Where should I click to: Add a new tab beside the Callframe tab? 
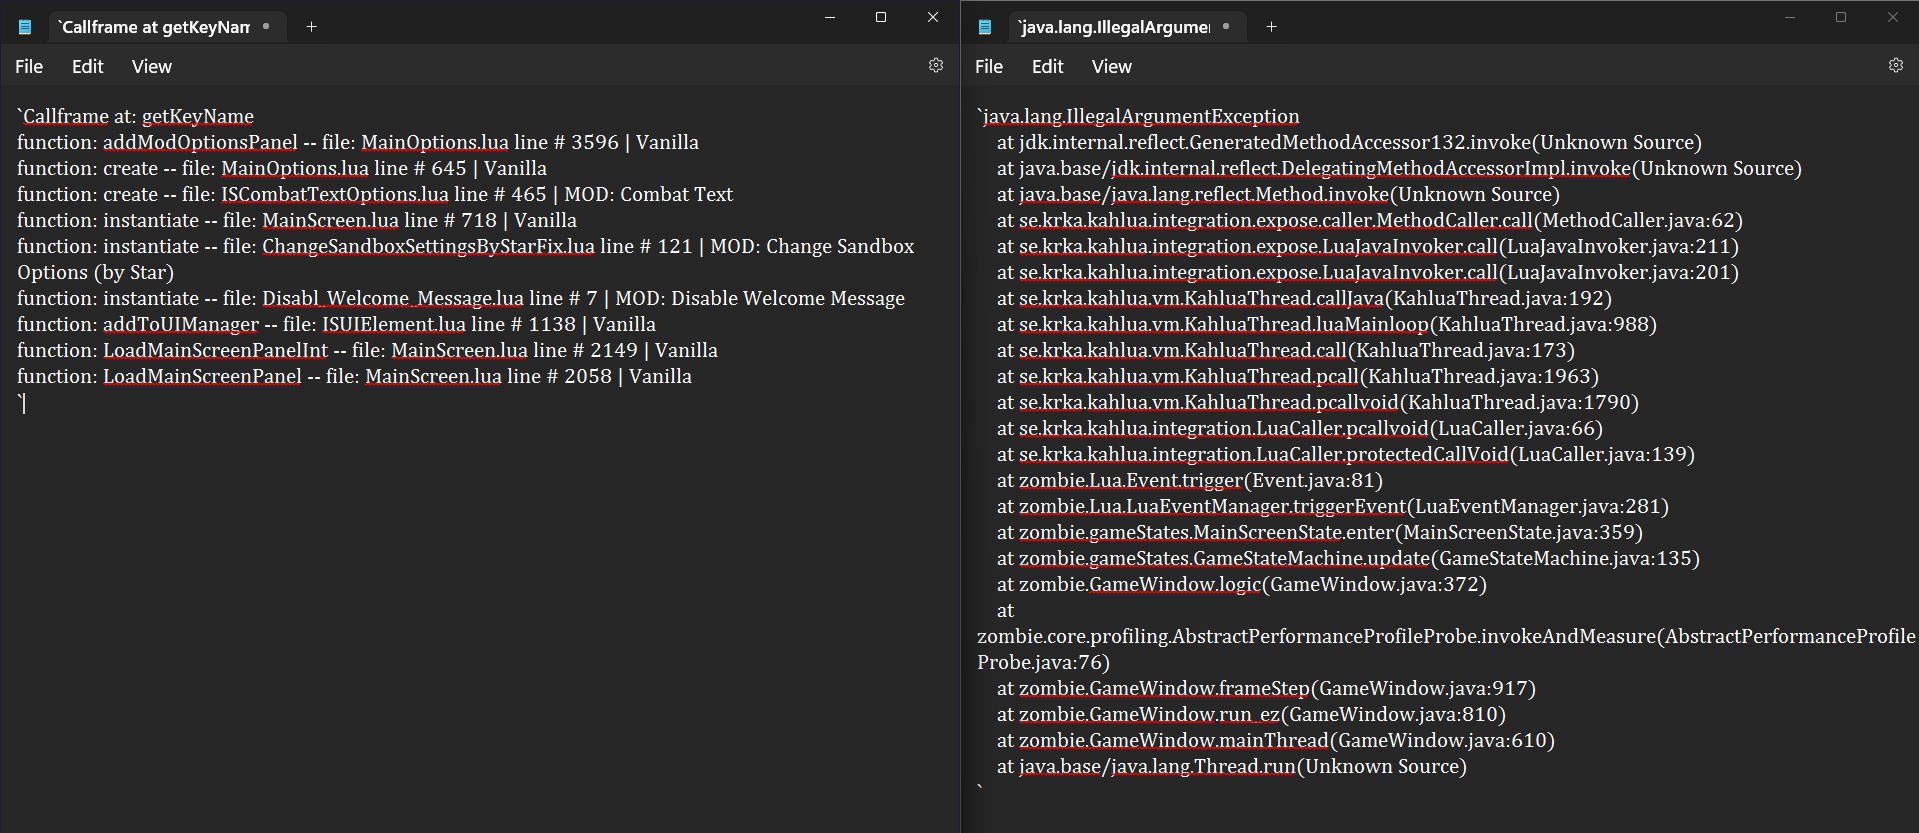311,27
